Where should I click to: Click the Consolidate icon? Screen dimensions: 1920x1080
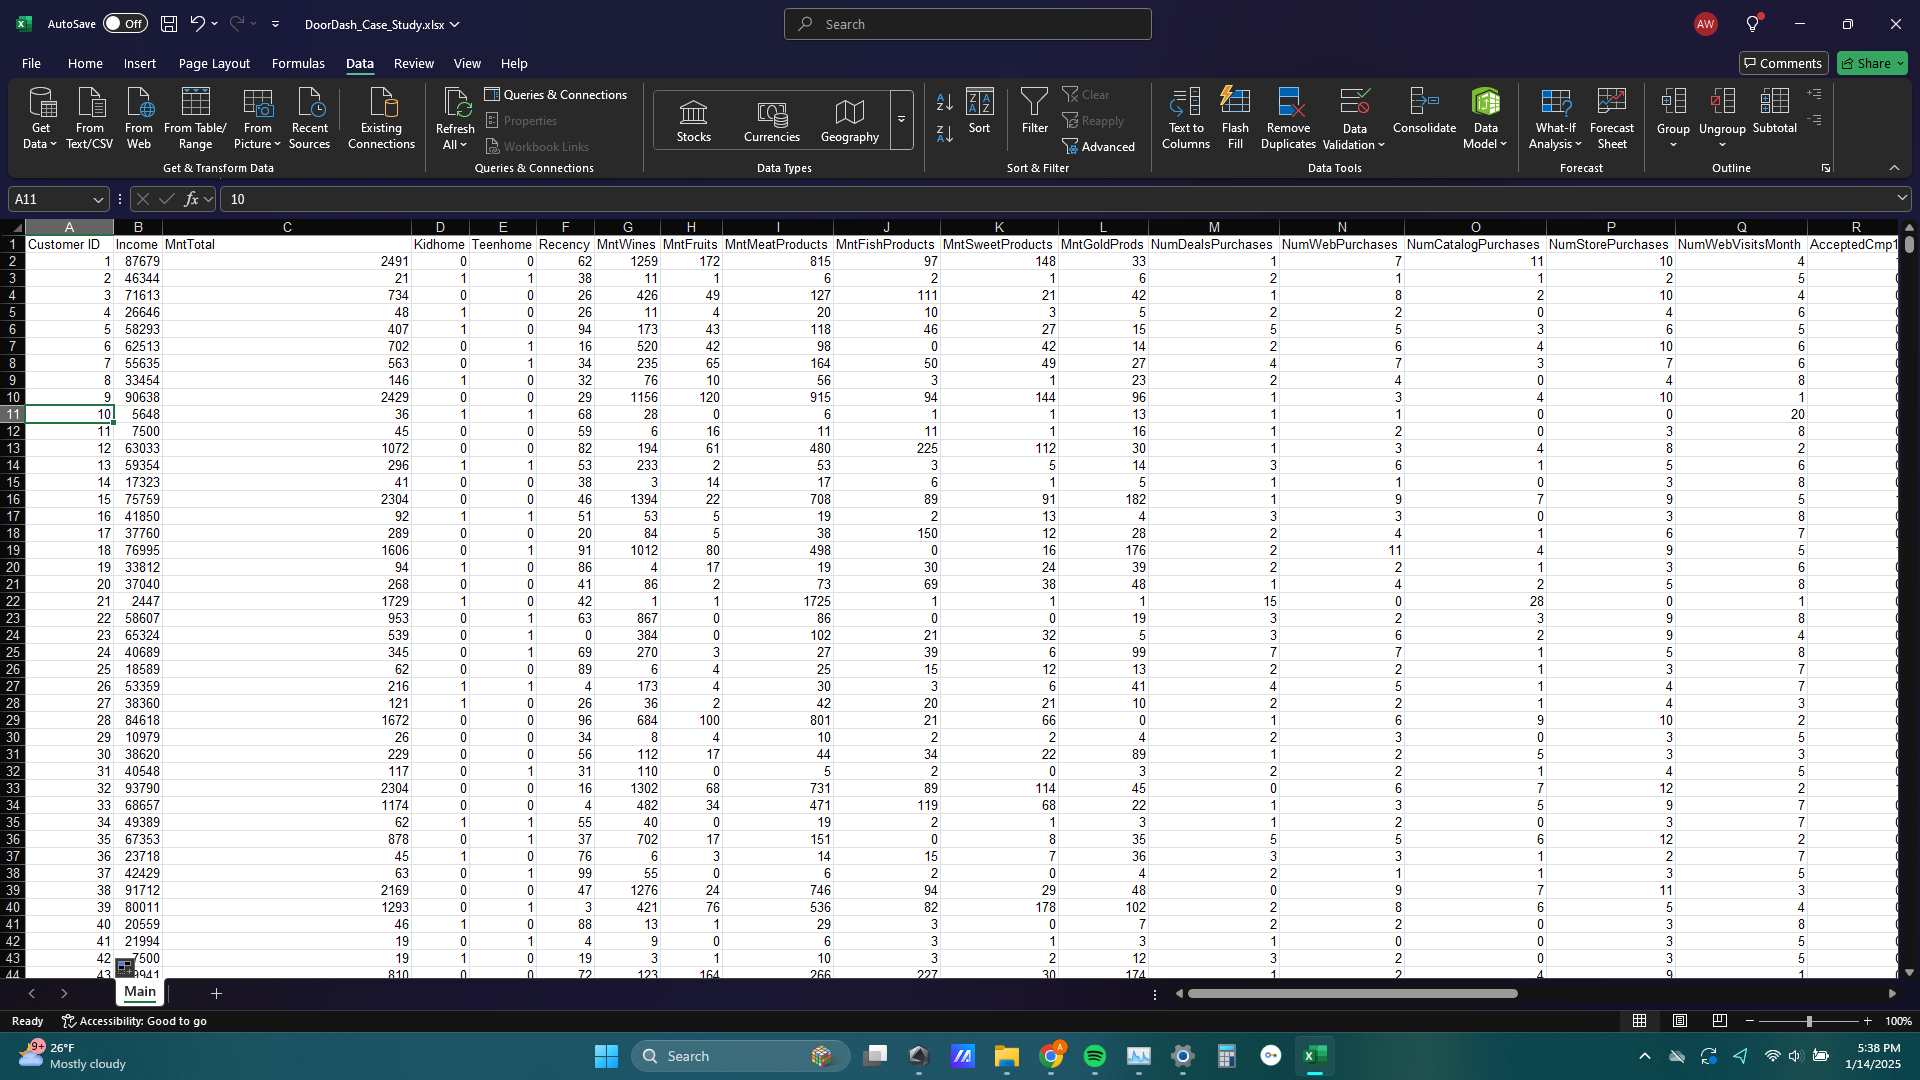pos(1424,103)
